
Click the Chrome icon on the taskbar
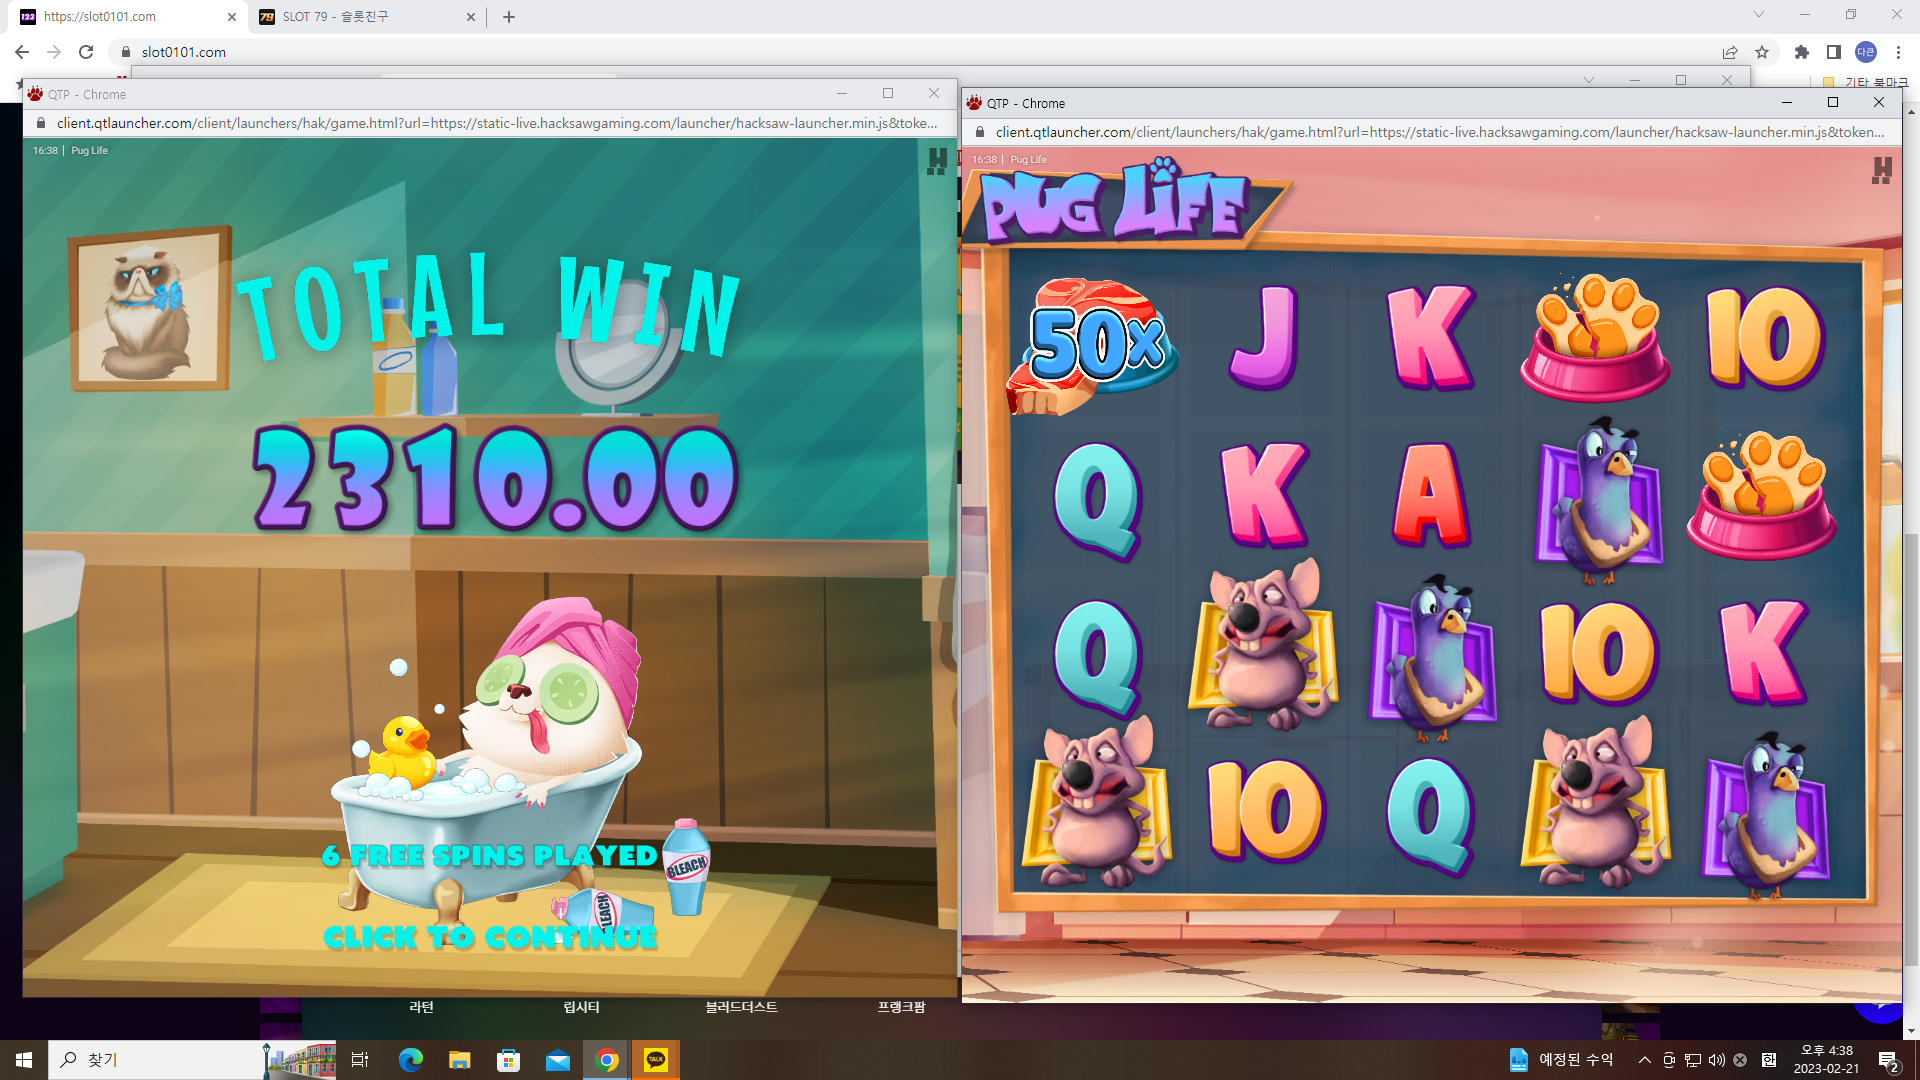point(606,1060)
